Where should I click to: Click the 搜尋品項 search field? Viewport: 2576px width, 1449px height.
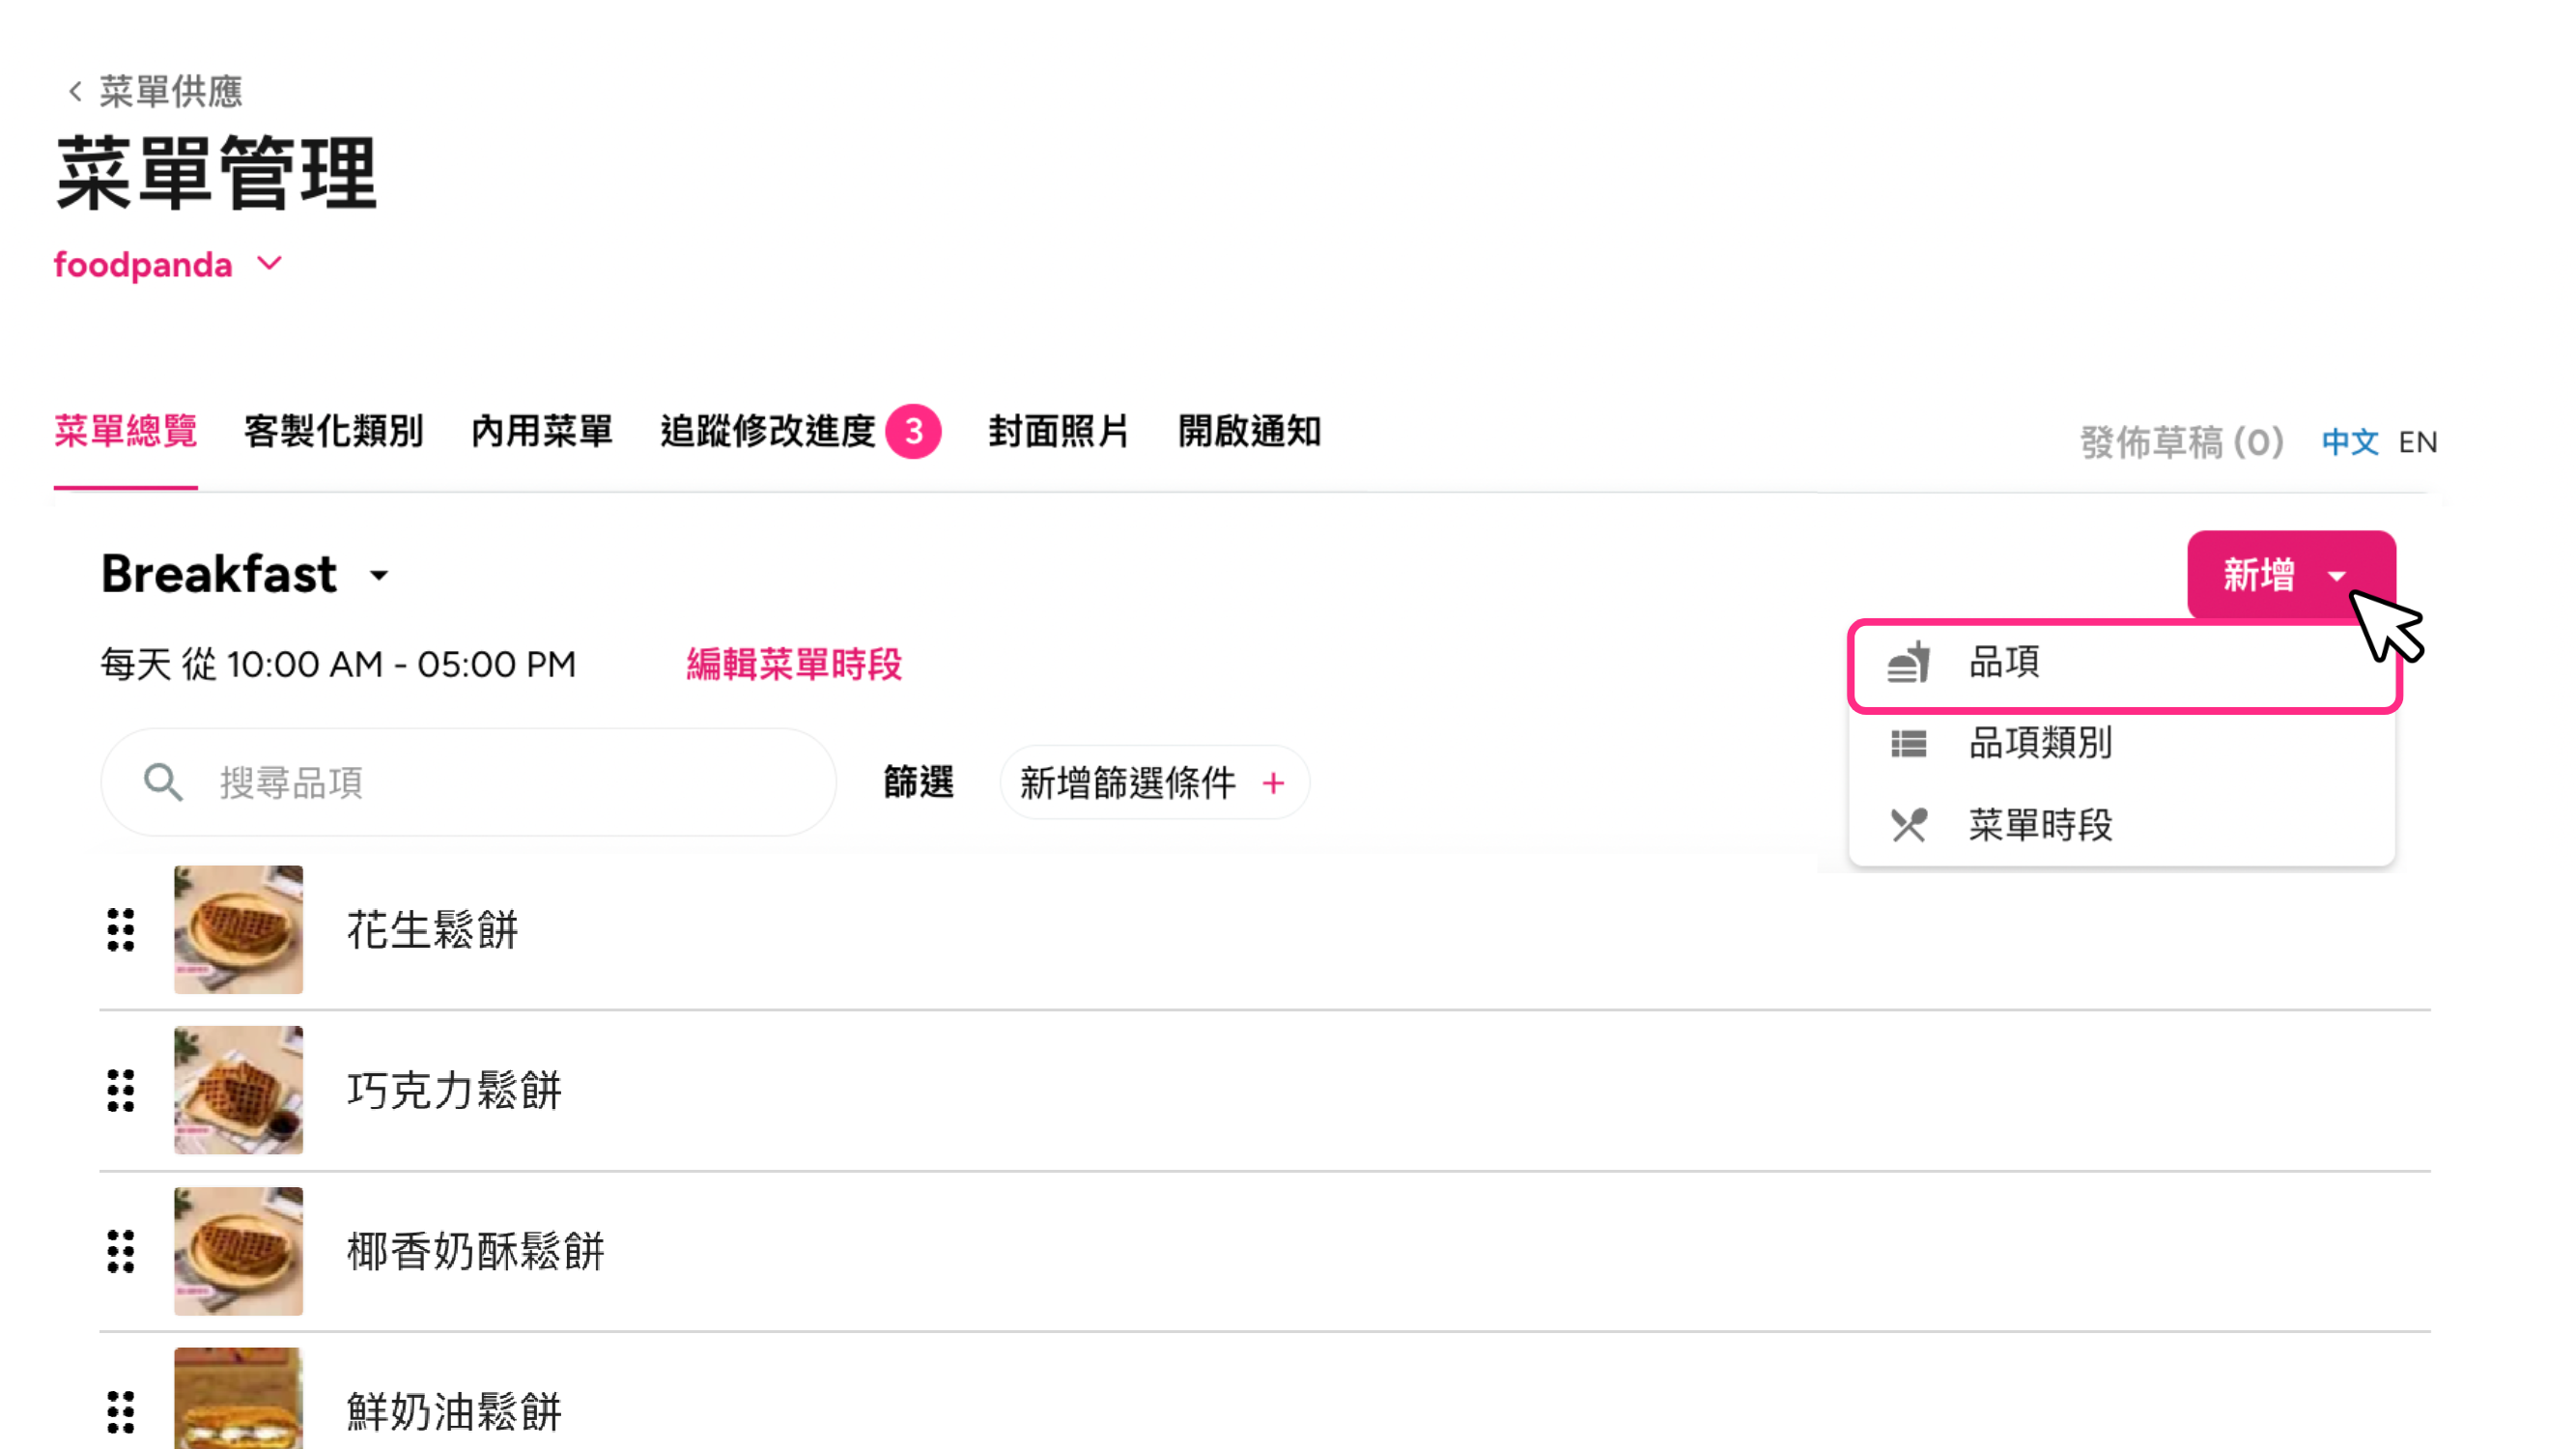500,782
